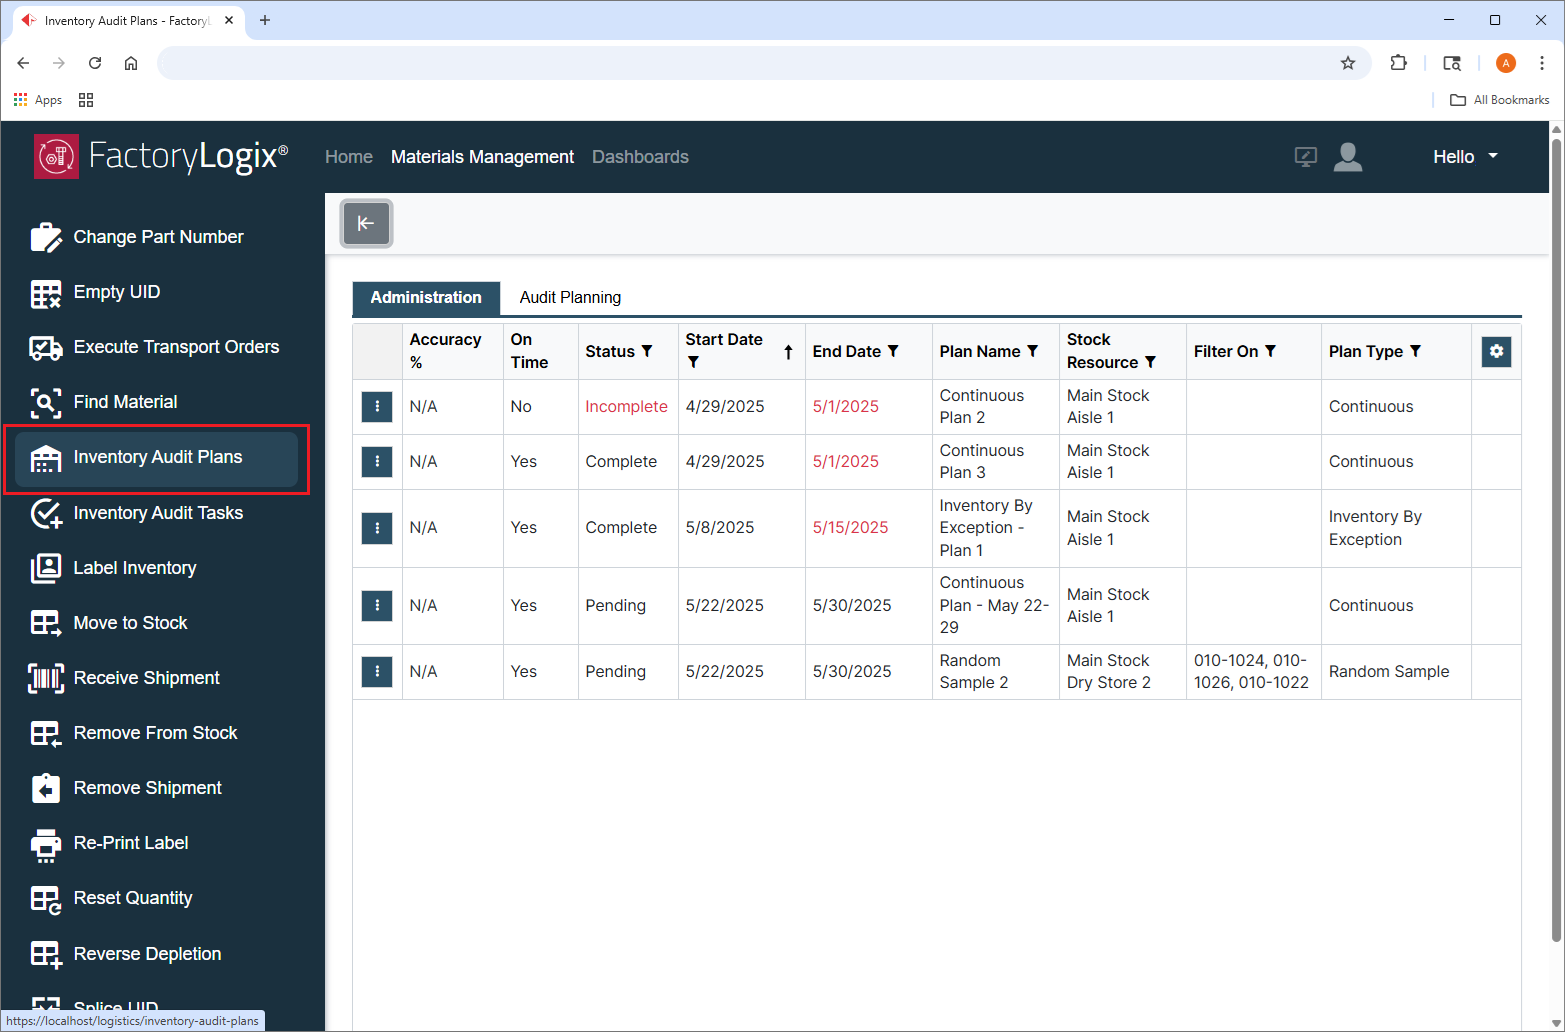Image resolution: width=1565 pixels, height=1032 pixels.
Task: Open the Remove From Stock tool
Action: click(155, 732)
